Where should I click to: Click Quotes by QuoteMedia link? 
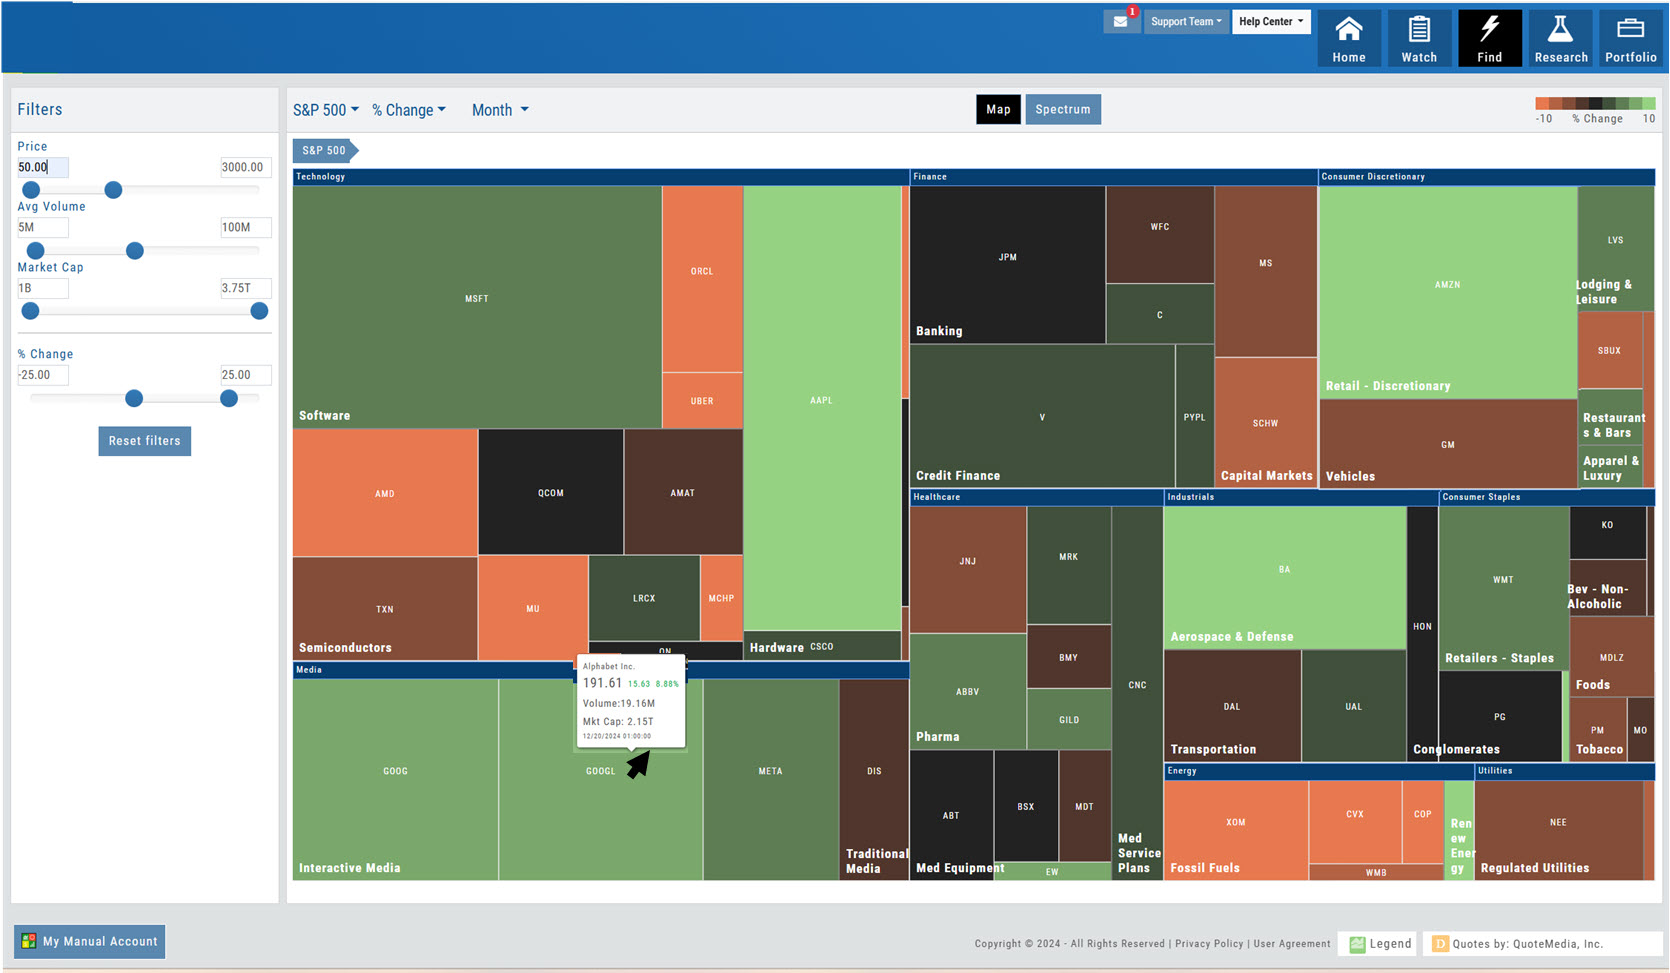click(1527, 943)
